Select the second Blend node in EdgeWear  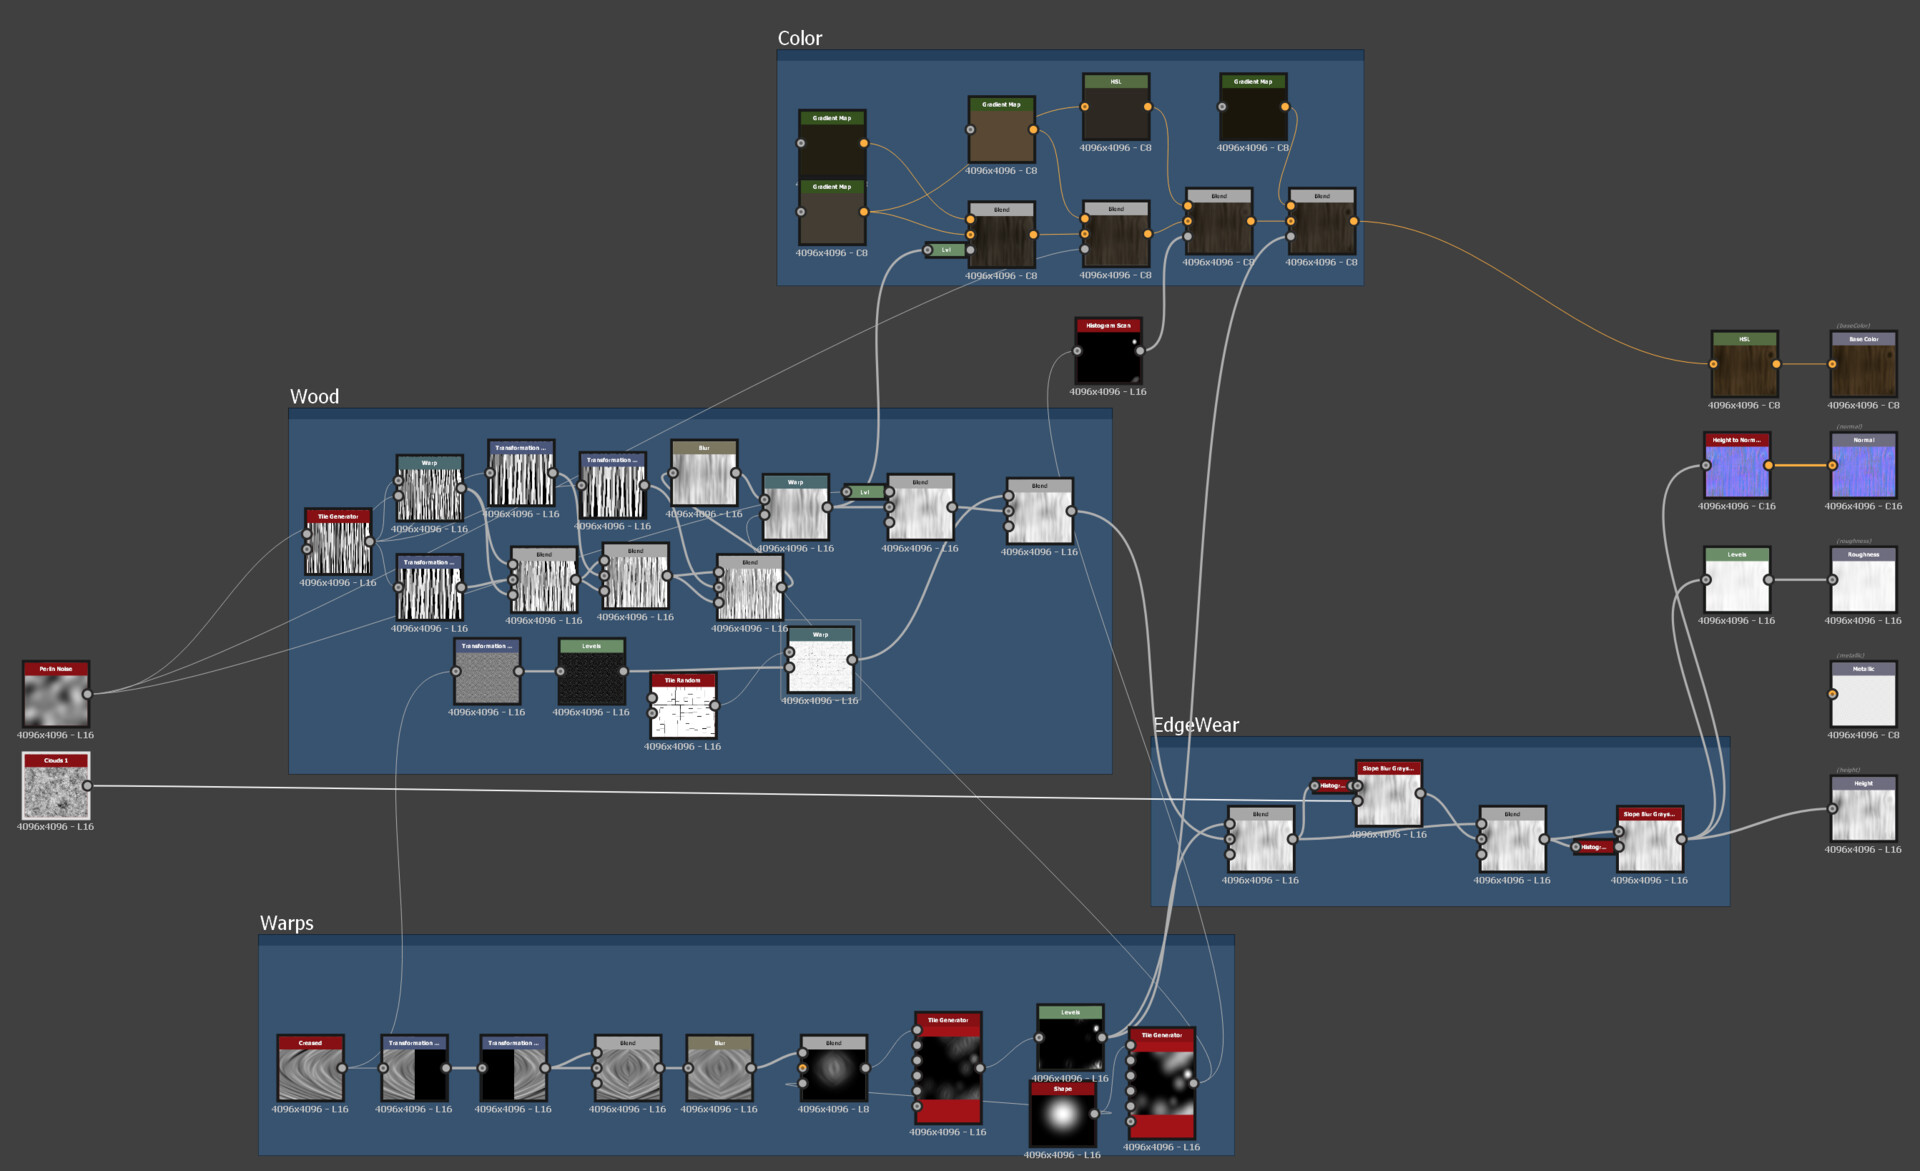tap(1512, 840)
